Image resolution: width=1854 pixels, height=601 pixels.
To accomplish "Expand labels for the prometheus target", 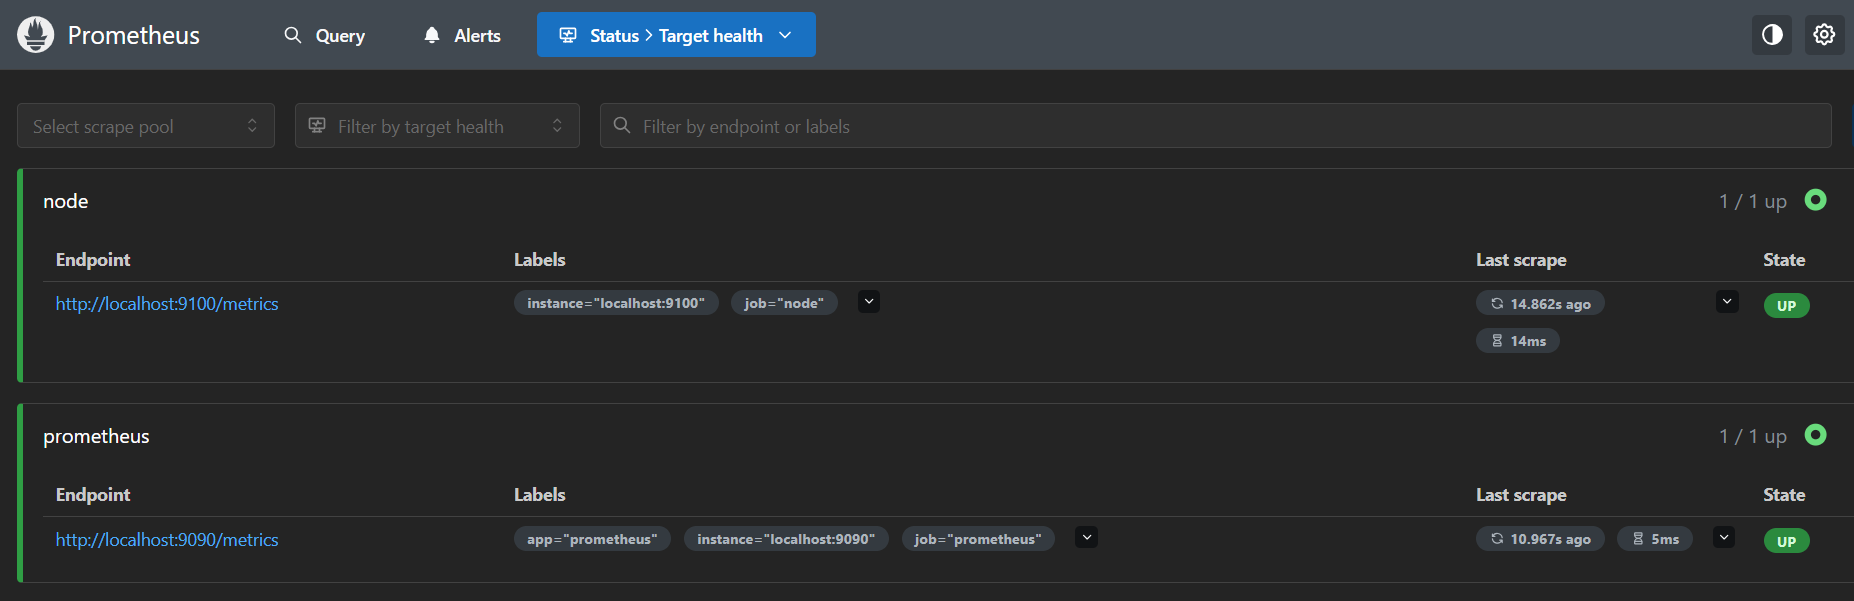I will (1087, 538).
